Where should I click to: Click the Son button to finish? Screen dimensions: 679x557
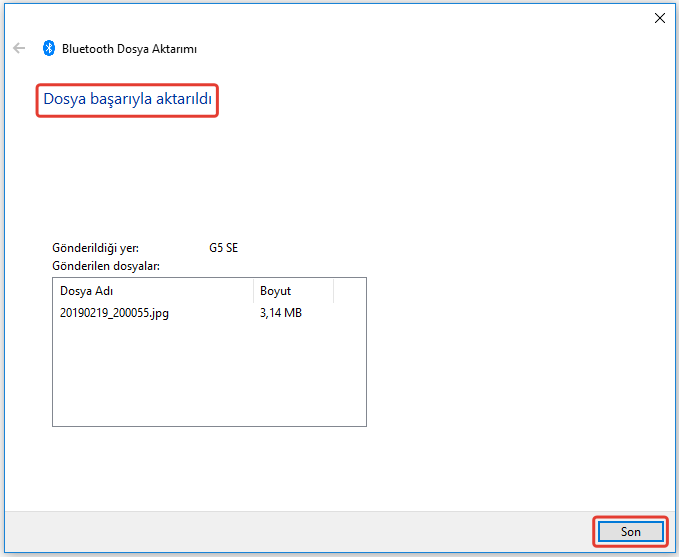coord(630,532)
